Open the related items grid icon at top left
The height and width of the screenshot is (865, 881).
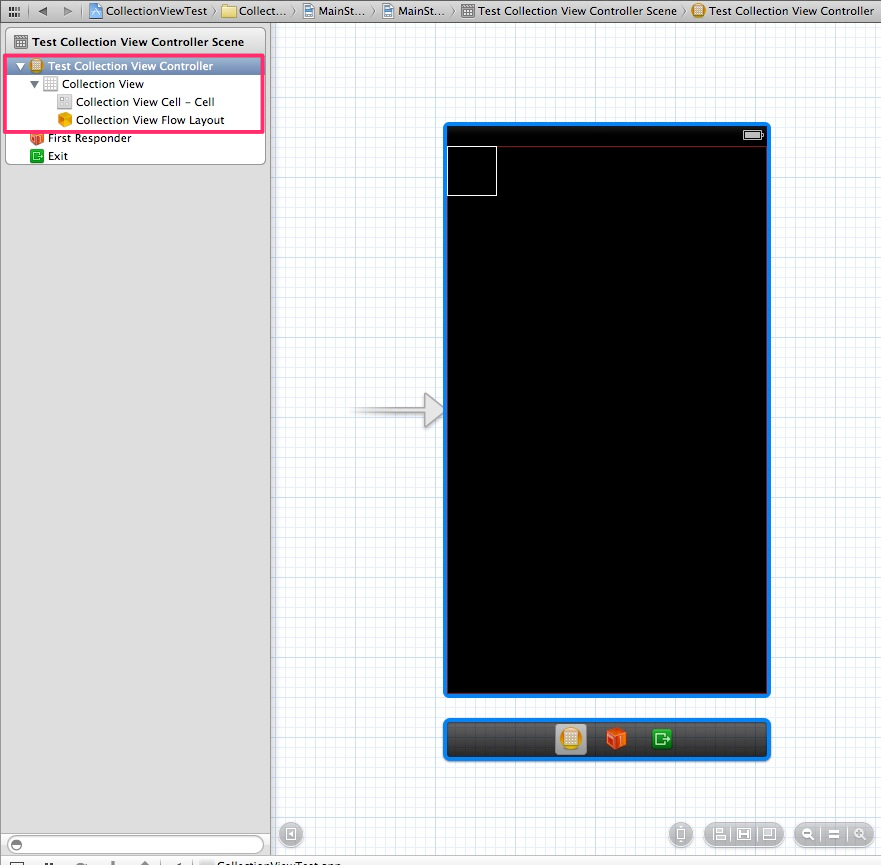pyautogui.click(x=14, y=11)
